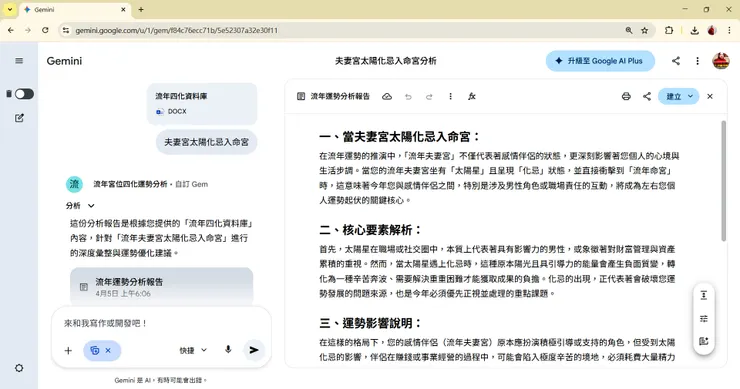Go back with the browser back arrow
Screen dimensions: 740x389
(10, 30)
